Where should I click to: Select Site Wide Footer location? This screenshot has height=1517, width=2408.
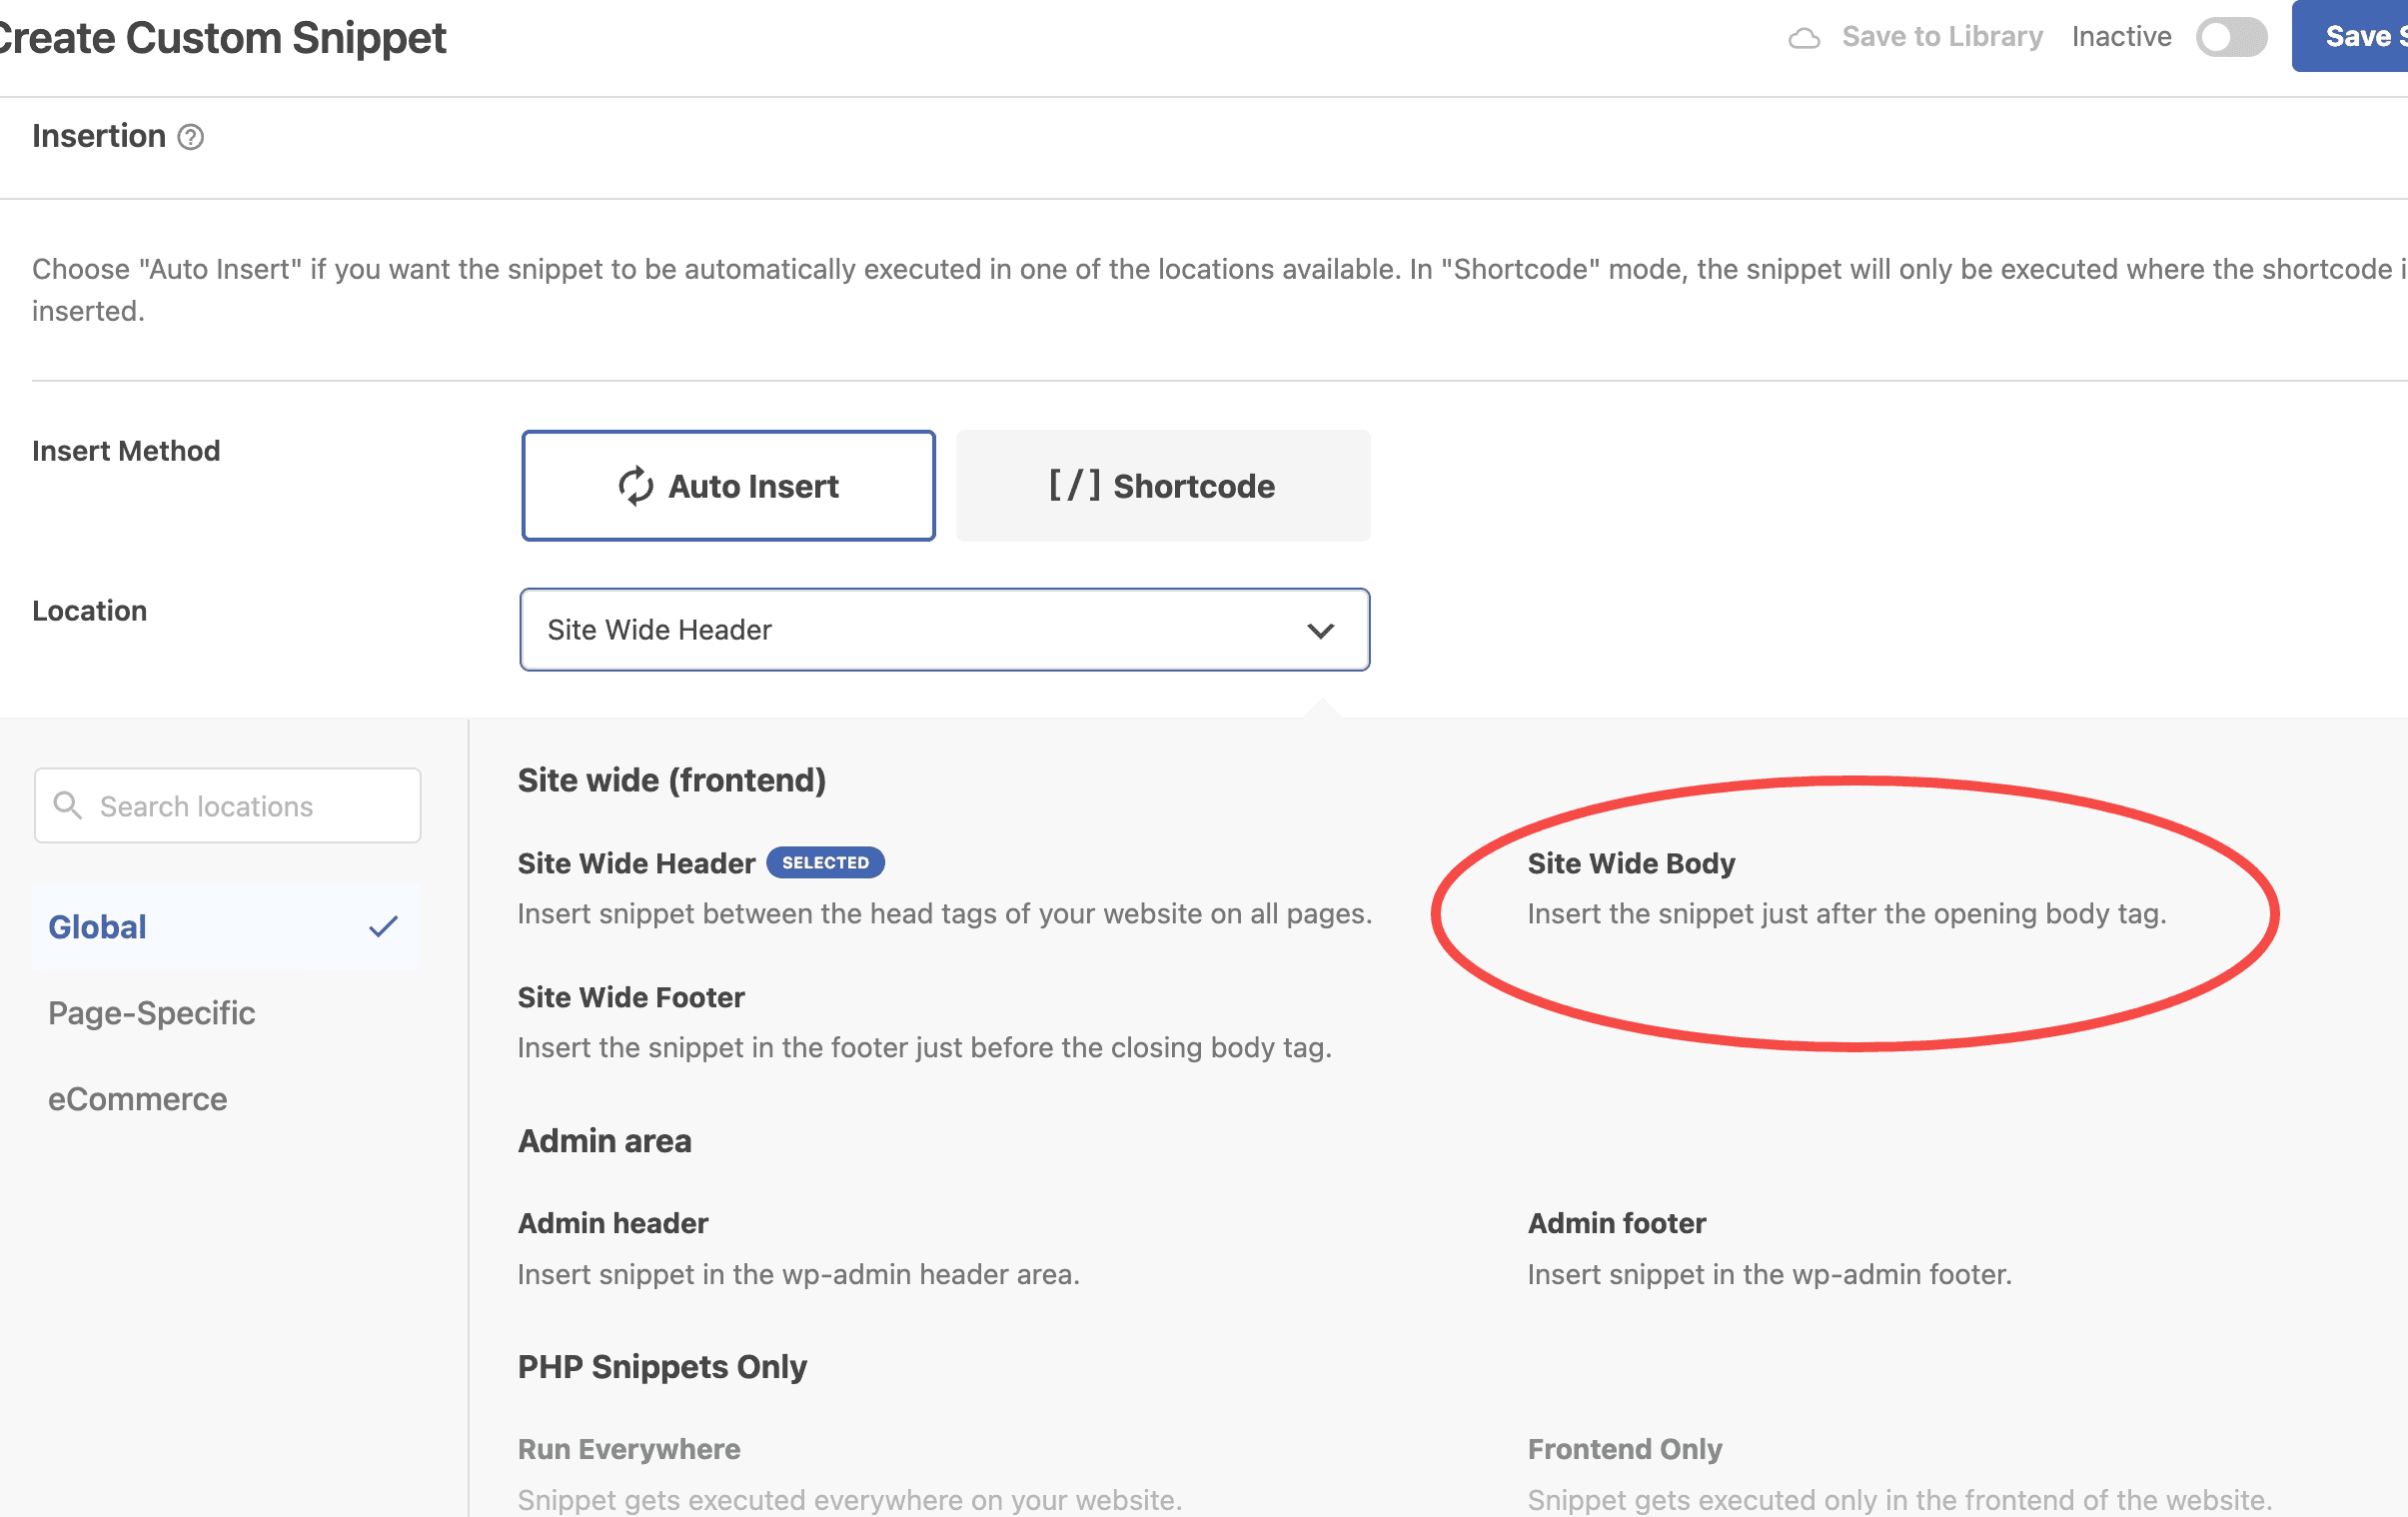coord(631,996)
